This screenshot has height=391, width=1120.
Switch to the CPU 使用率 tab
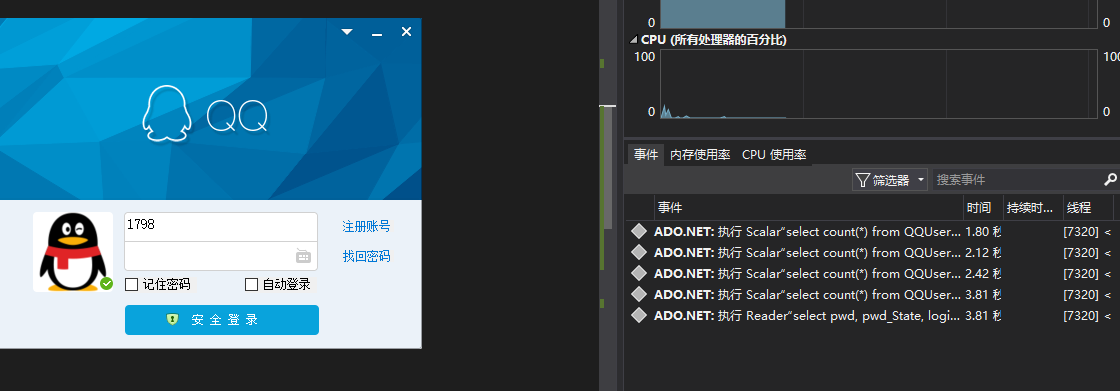tap(774, 154)
